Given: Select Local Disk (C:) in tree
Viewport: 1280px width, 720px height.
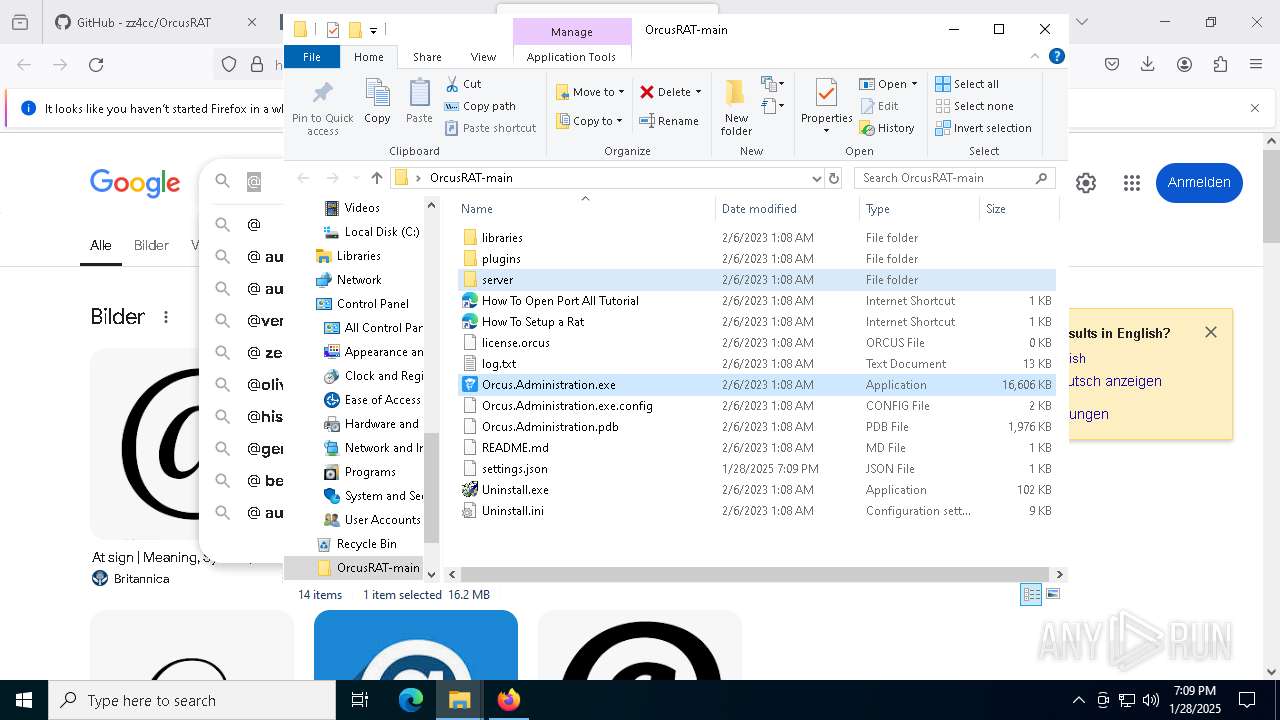Looking at the screenshot, I should (x=381, y=232).
